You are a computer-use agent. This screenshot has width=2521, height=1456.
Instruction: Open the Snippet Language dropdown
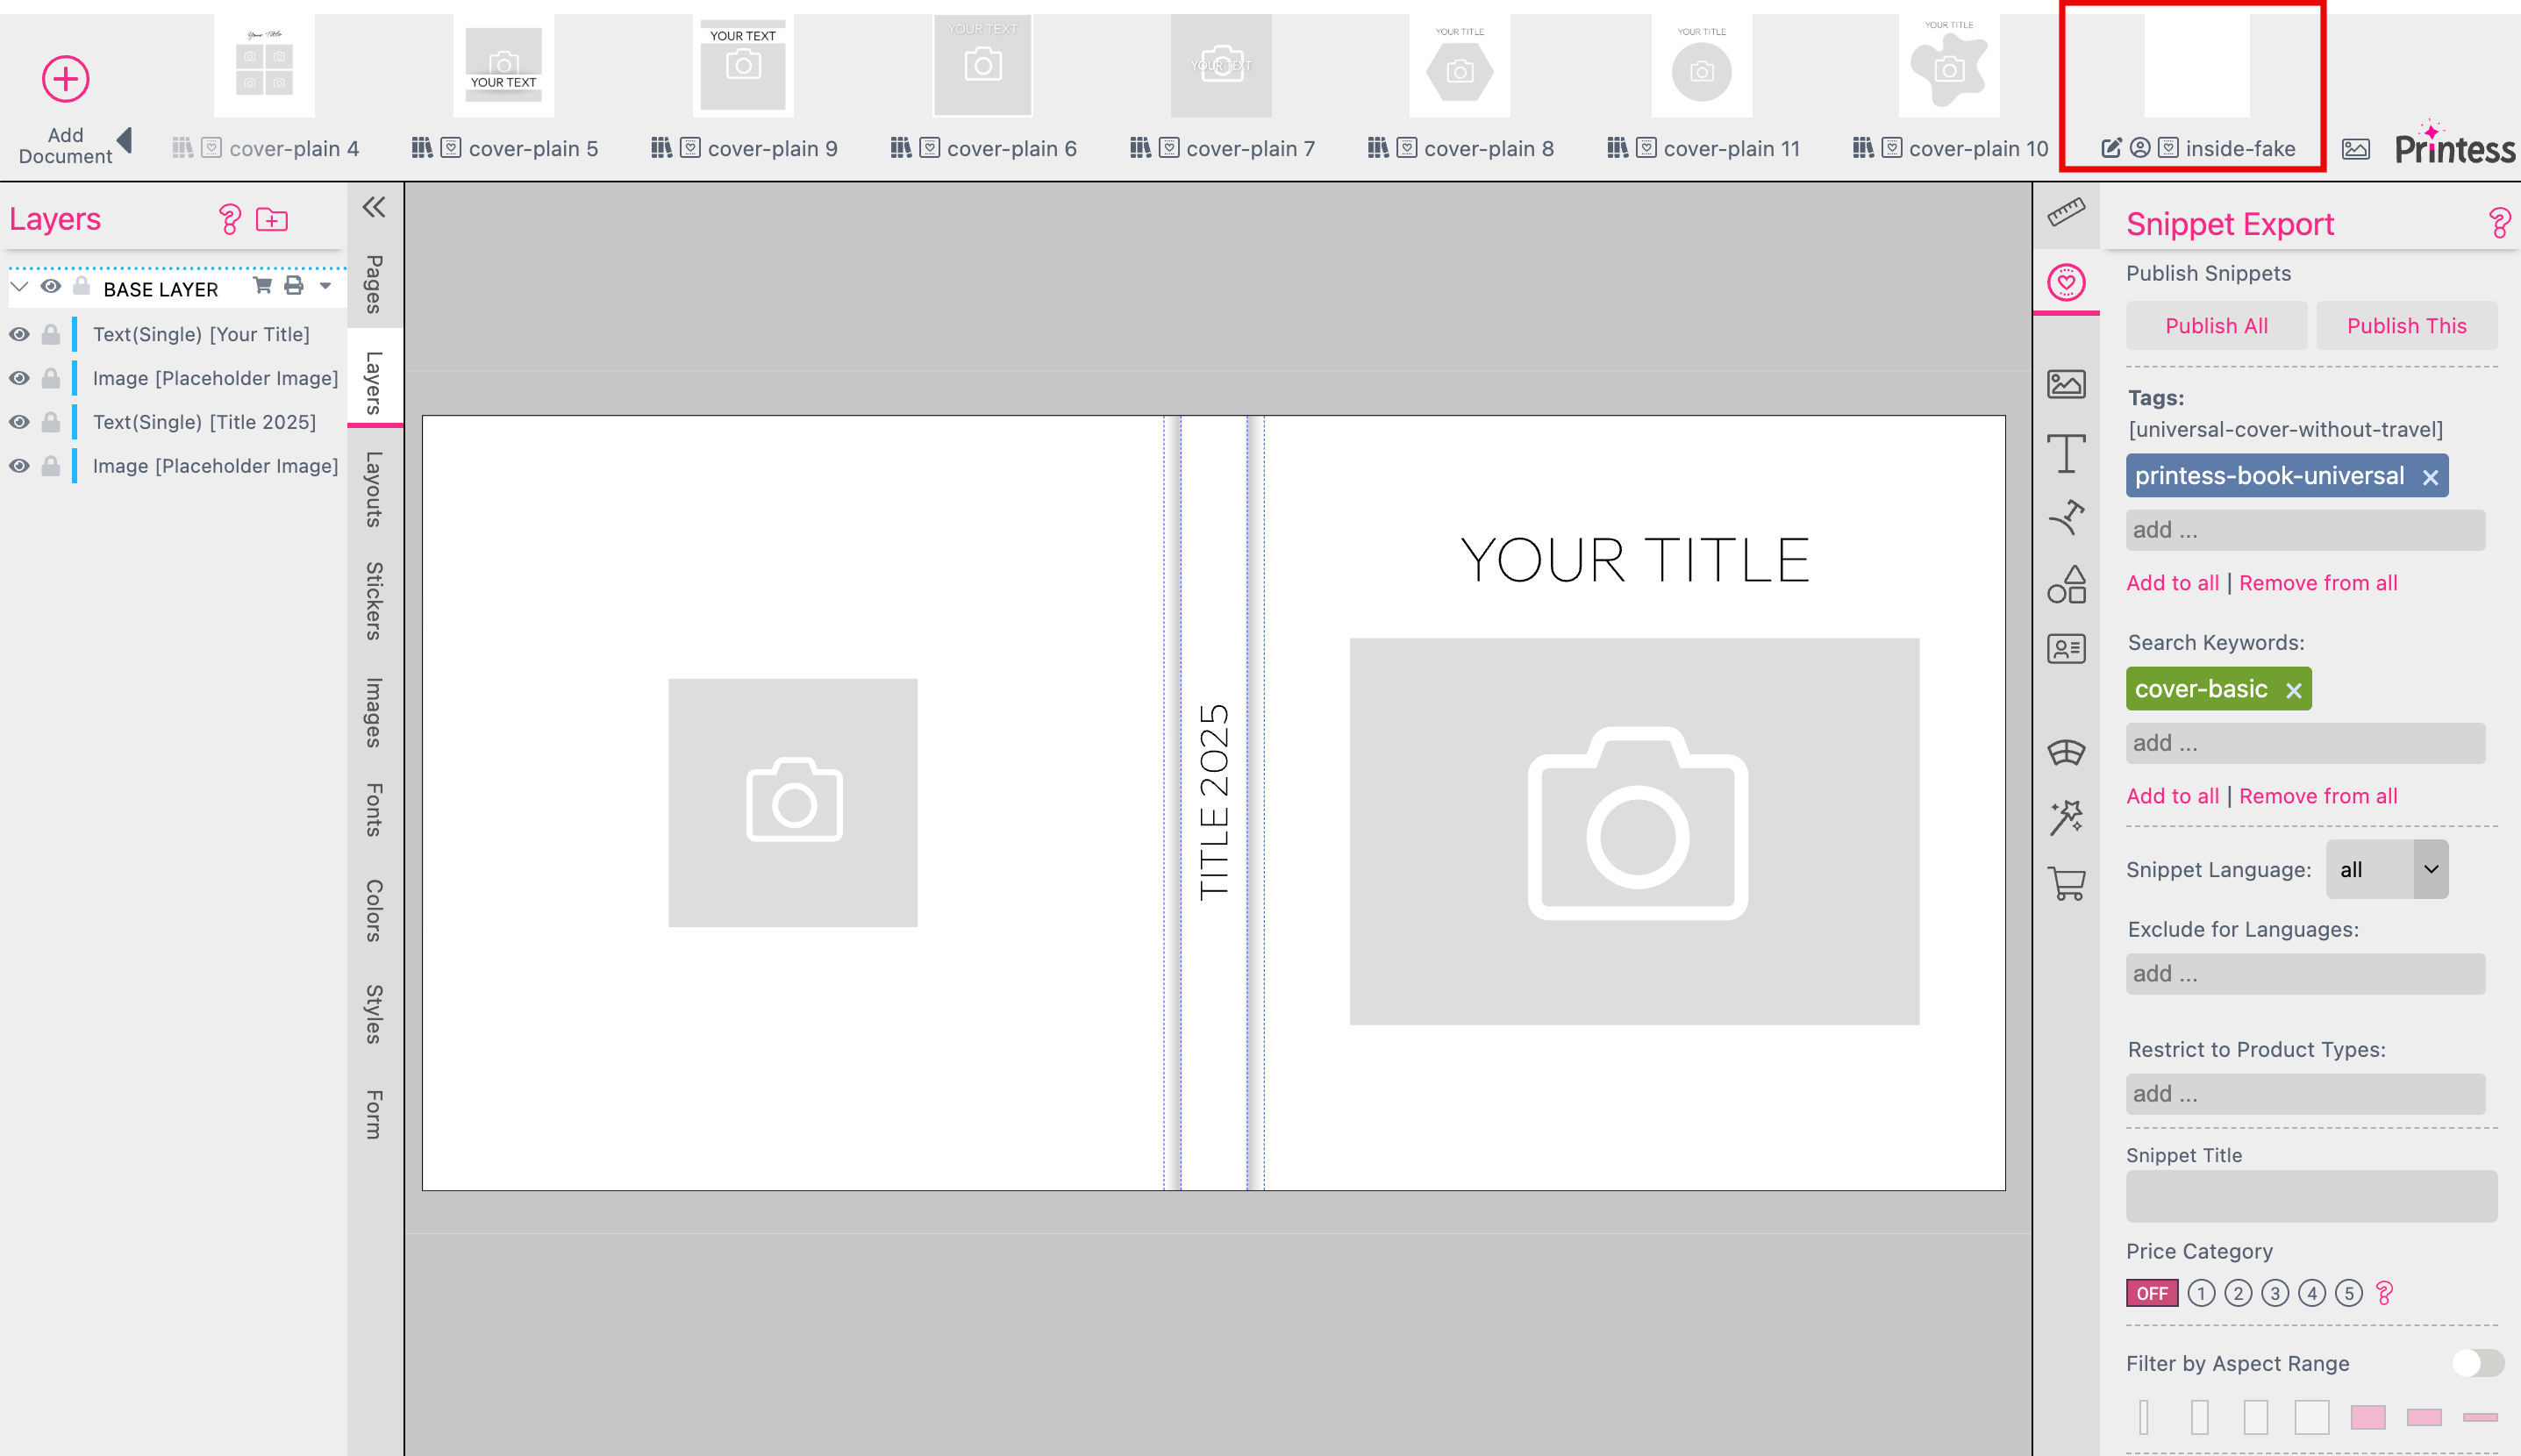[x=2387, y=869]
